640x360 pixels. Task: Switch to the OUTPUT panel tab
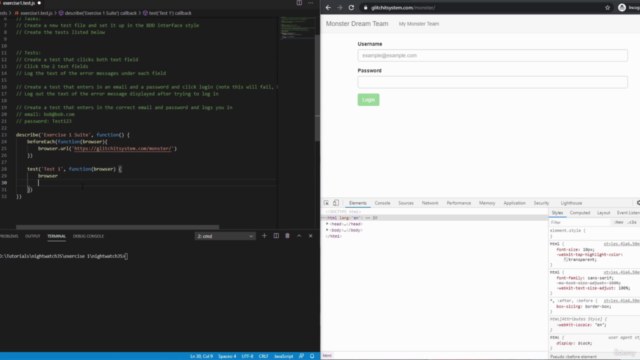[33, 236]
